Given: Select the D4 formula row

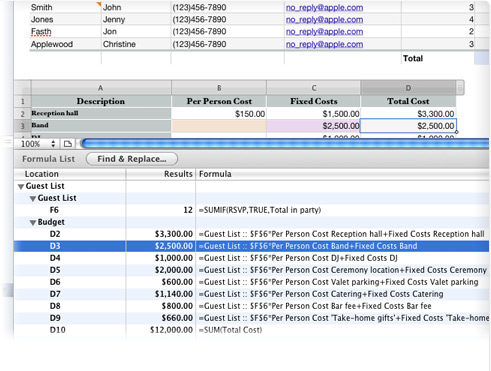Looking at the screenshot, I should tap(252, 258).
